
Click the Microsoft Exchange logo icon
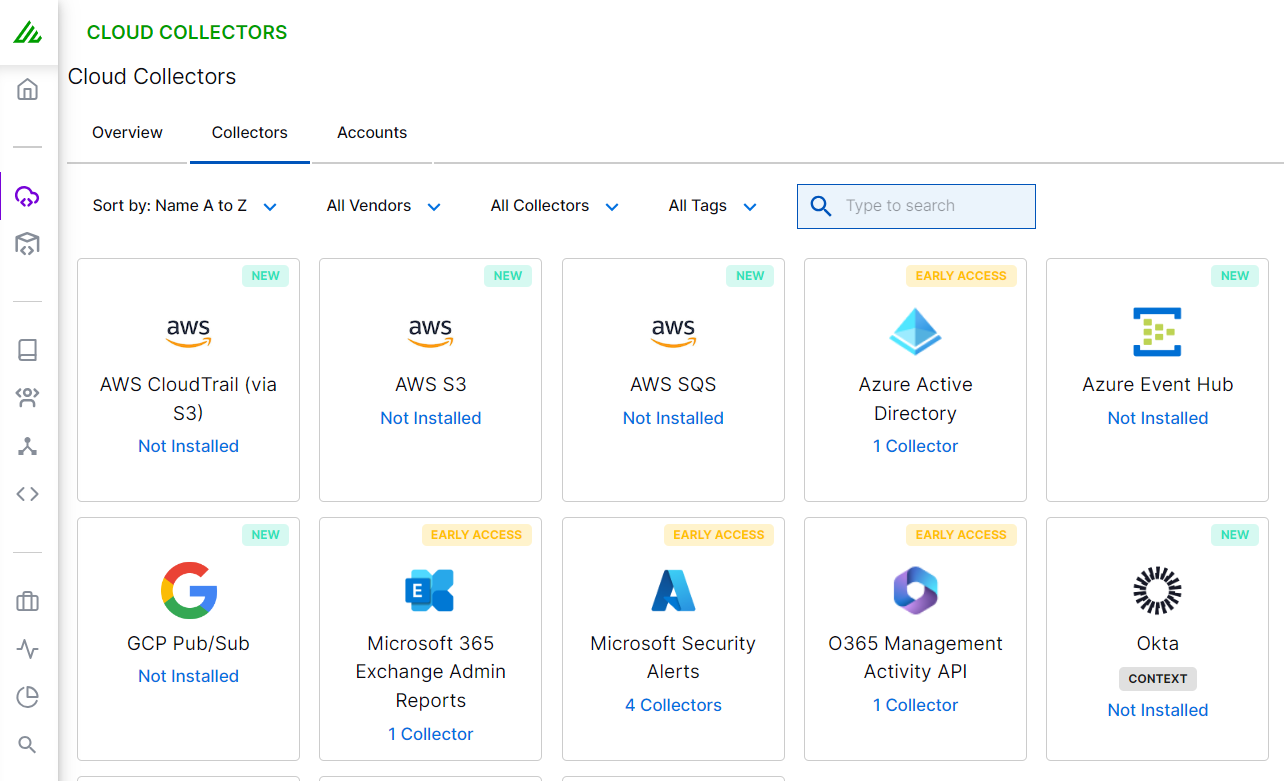tap(430, 590)
